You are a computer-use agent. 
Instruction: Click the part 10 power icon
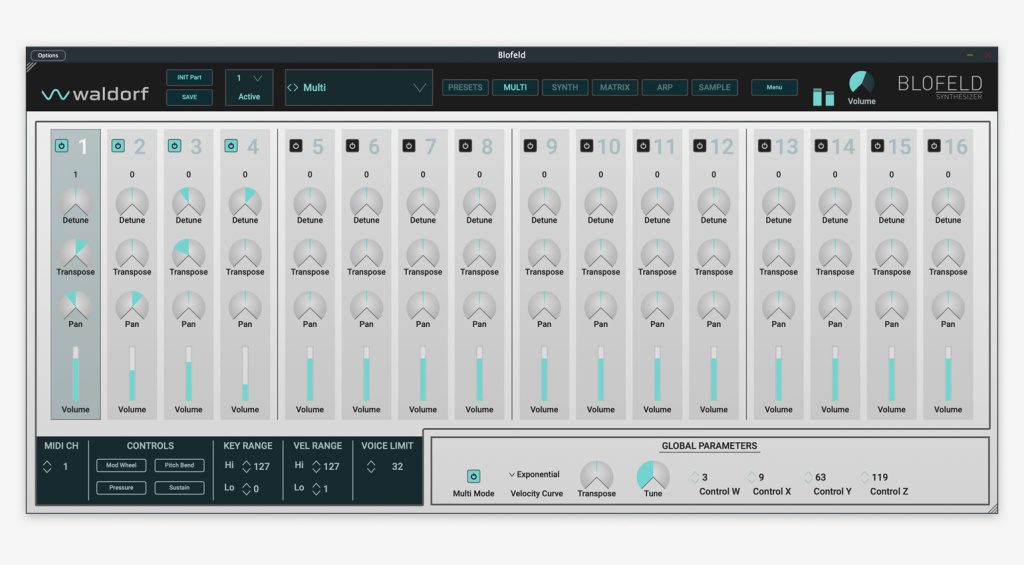pos(586,146)
